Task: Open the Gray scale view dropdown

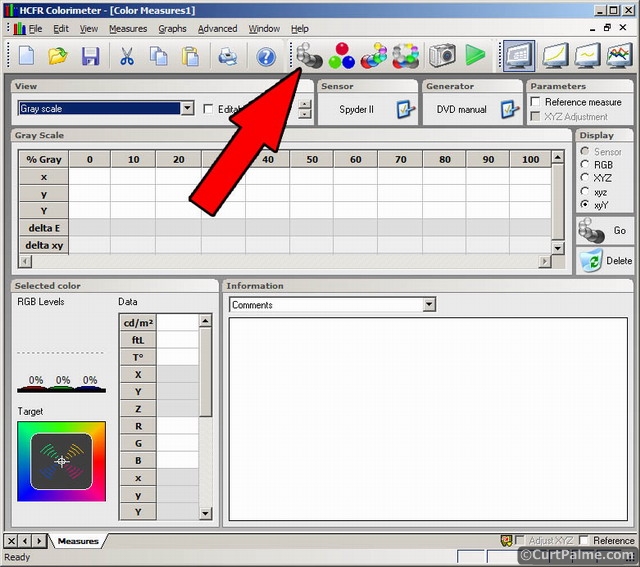Action: click(187, 109)
